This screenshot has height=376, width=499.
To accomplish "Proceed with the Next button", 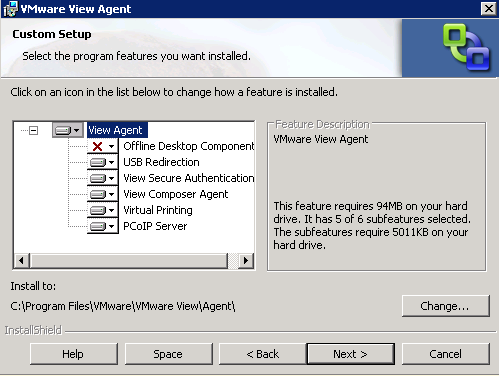I will coord(351,354).
